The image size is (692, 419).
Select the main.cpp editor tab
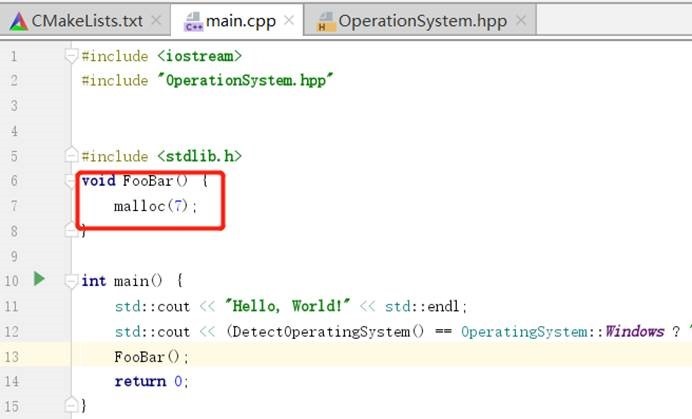237,21
